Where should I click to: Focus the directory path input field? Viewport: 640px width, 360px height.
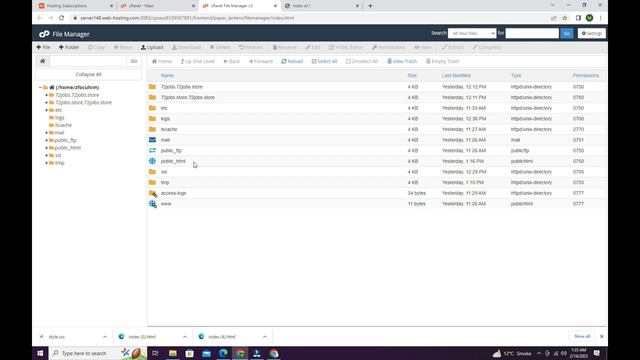[x=87, y=61]
